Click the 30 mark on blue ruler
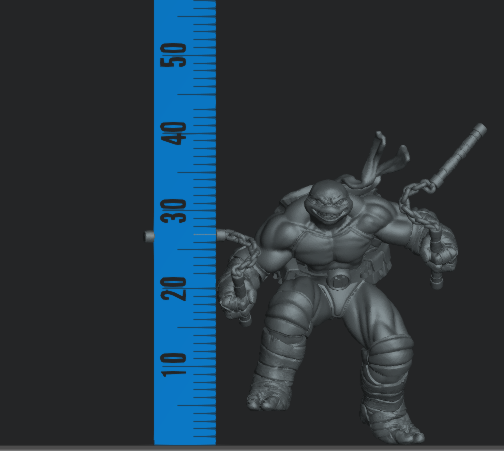504x451 pixels. pyautogui.click(x=173, y=211)
